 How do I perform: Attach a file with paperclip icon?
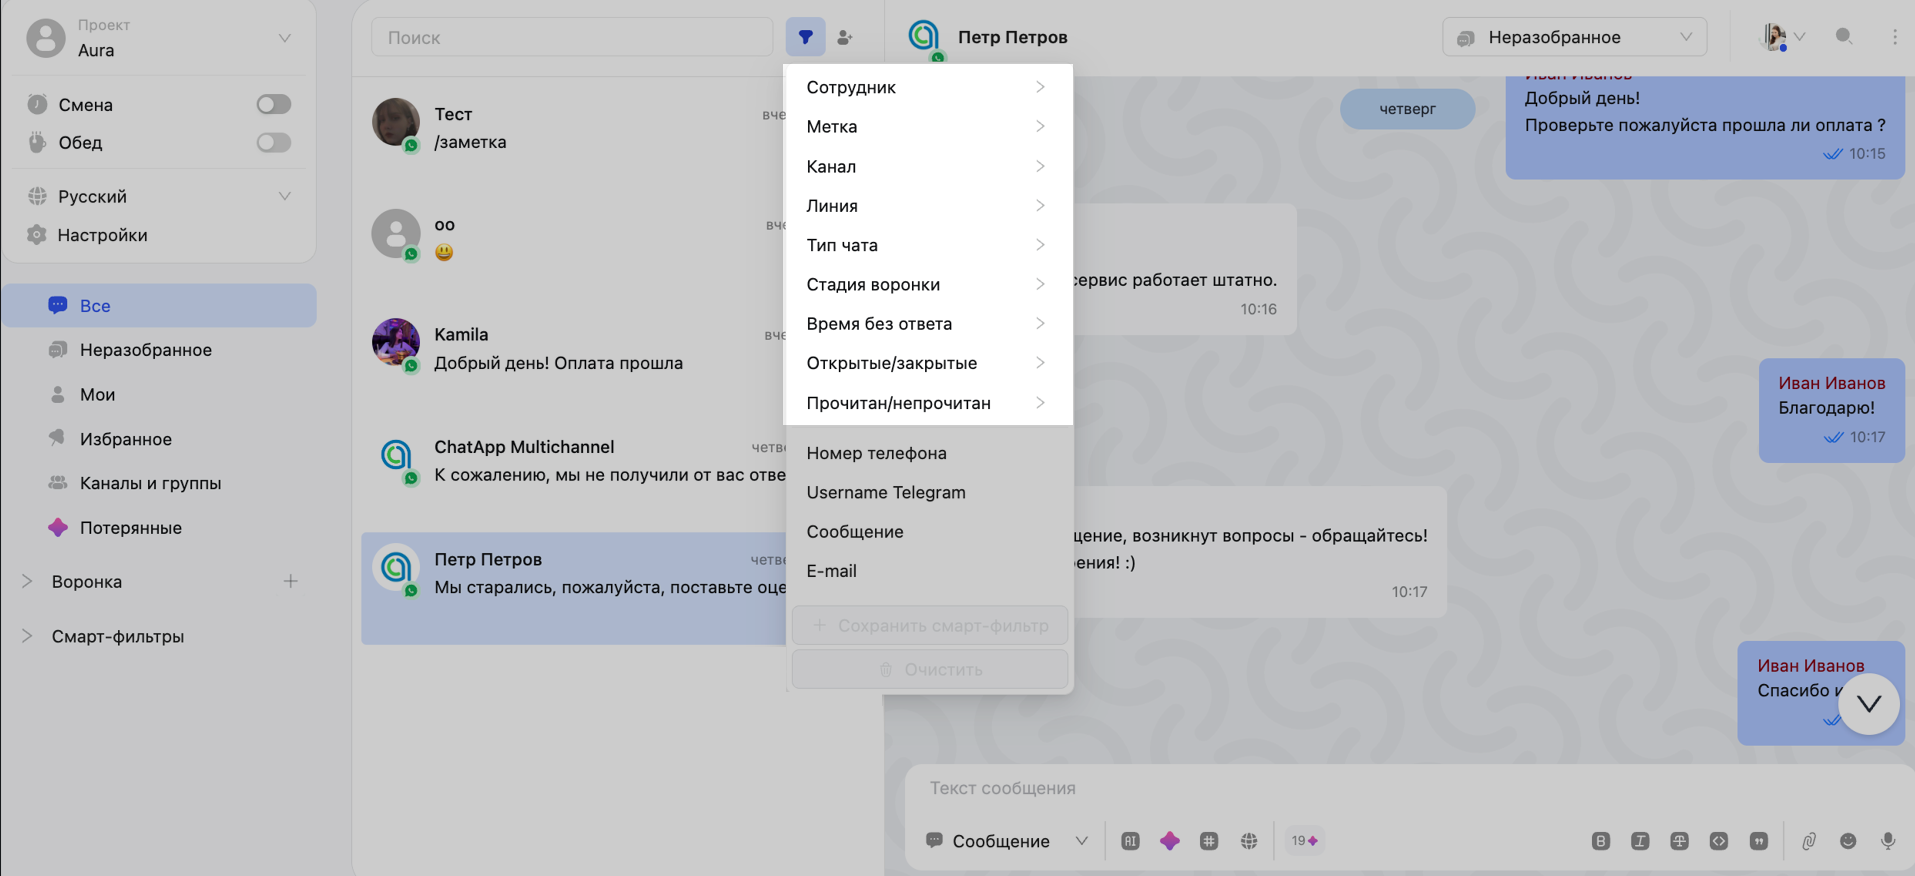click(1808, 841)
